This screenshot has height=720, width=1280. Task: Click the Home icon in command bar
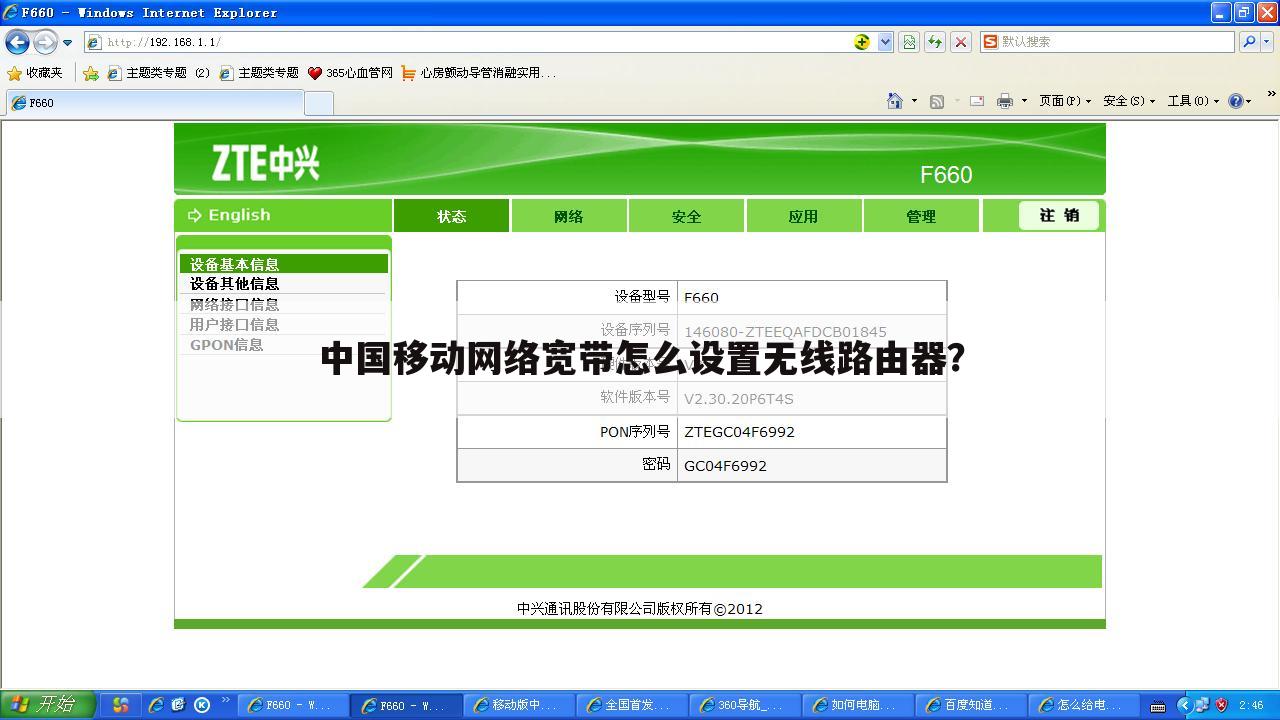pyautogui.click(x=895, y=101)
